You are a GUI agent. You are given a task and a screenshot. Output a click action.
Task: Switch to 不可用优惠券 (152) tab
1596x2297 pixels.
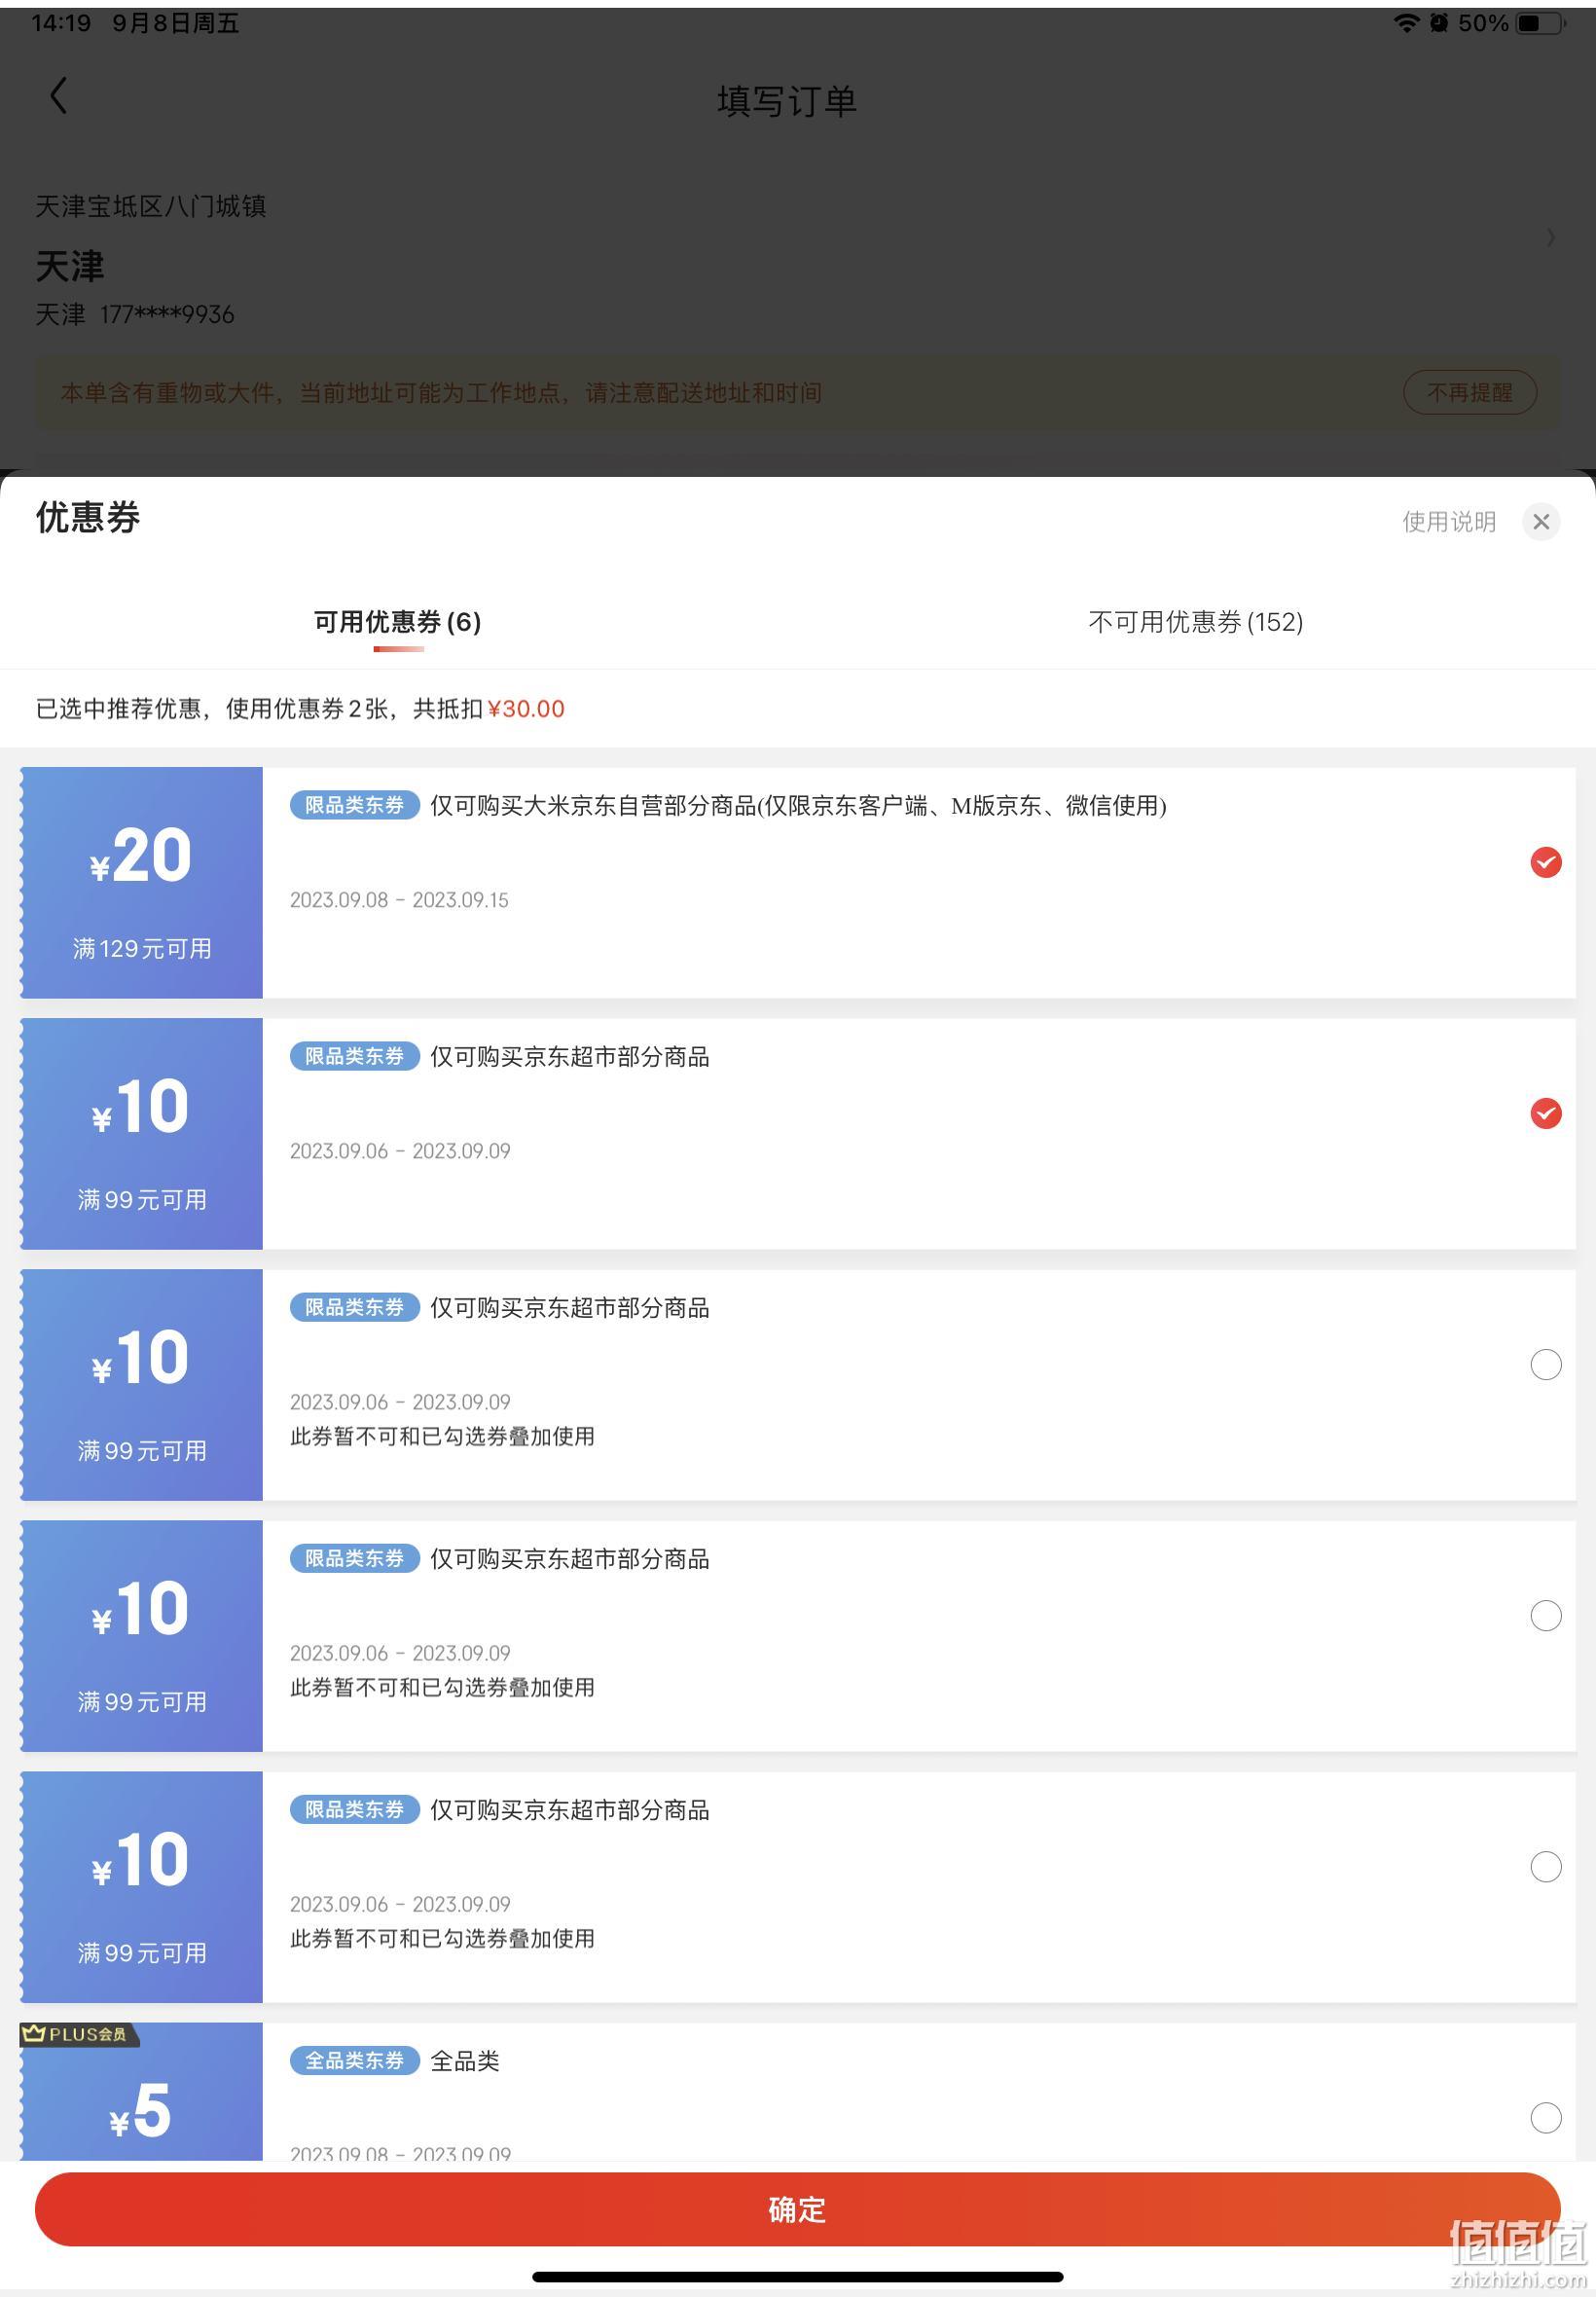[1196, 622]
